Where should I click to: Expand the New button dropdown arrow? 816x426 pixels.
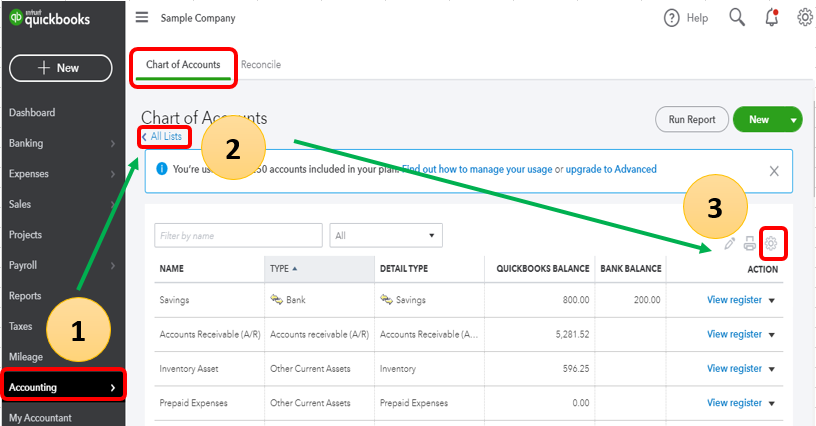click(x=794, y=120)
